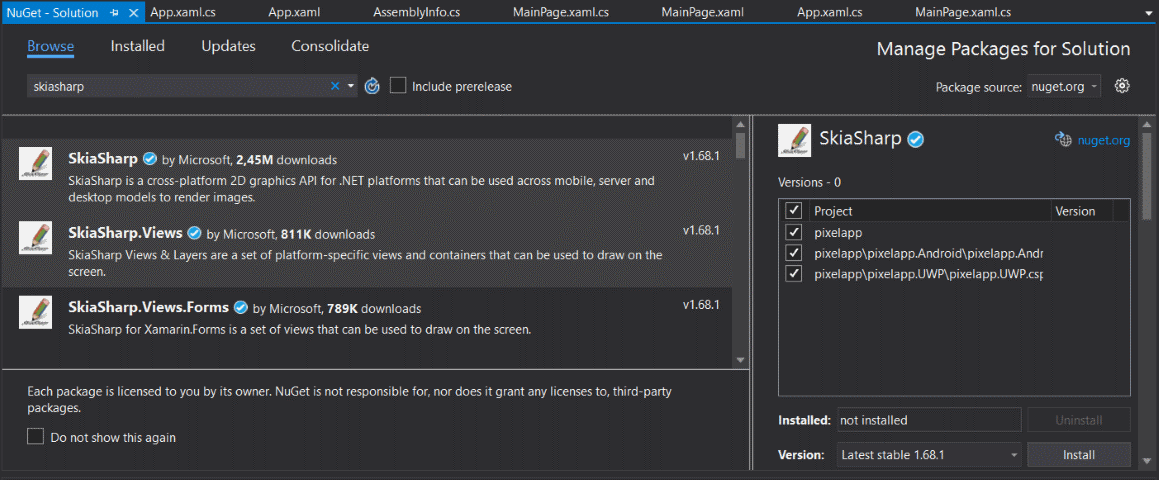1159x480 pixels.
Task: Switch to the Installed tab
Action: 137,46
